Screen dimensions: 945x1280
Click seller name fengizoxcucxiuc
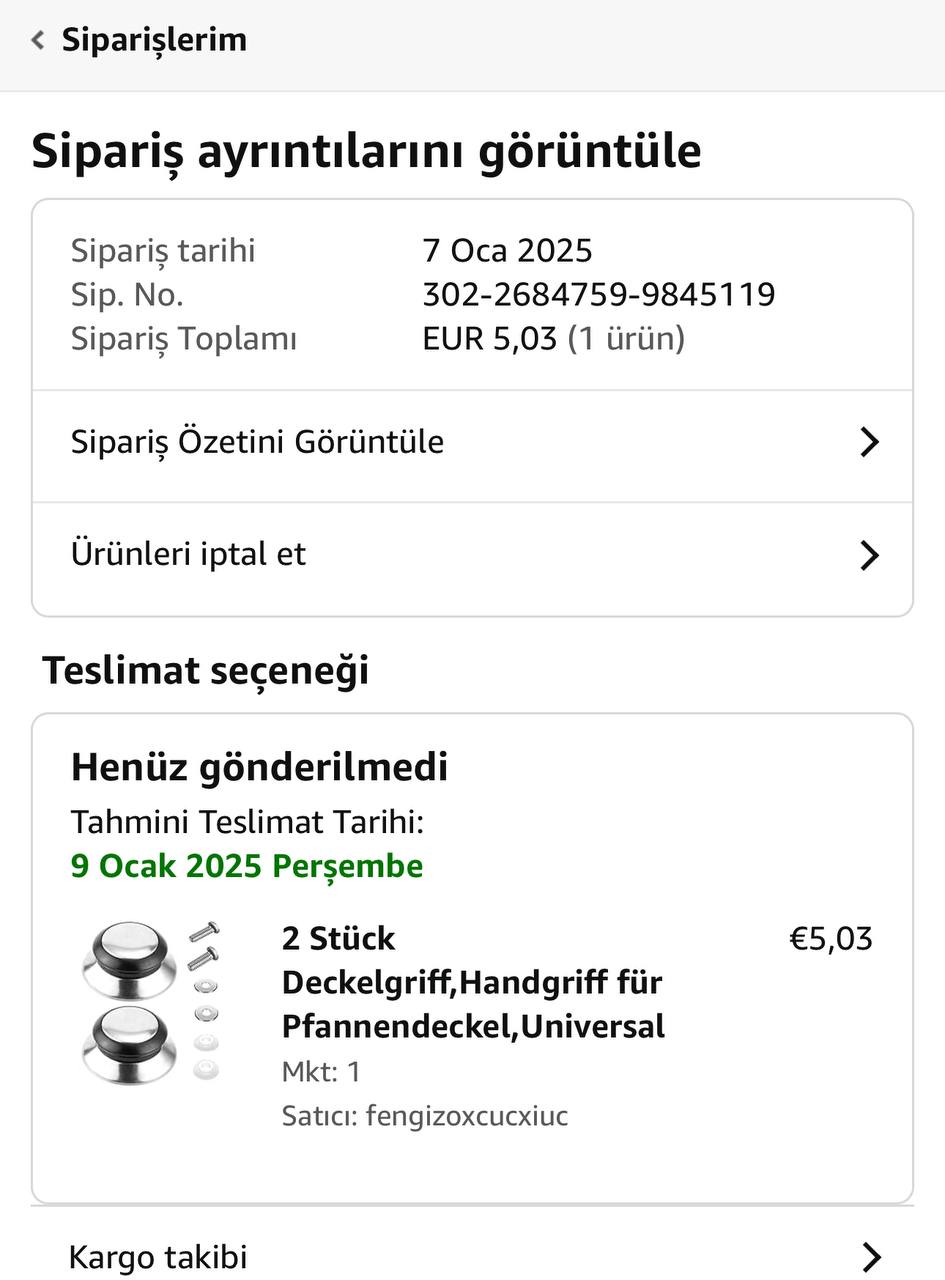click(x=466, y=1116)
